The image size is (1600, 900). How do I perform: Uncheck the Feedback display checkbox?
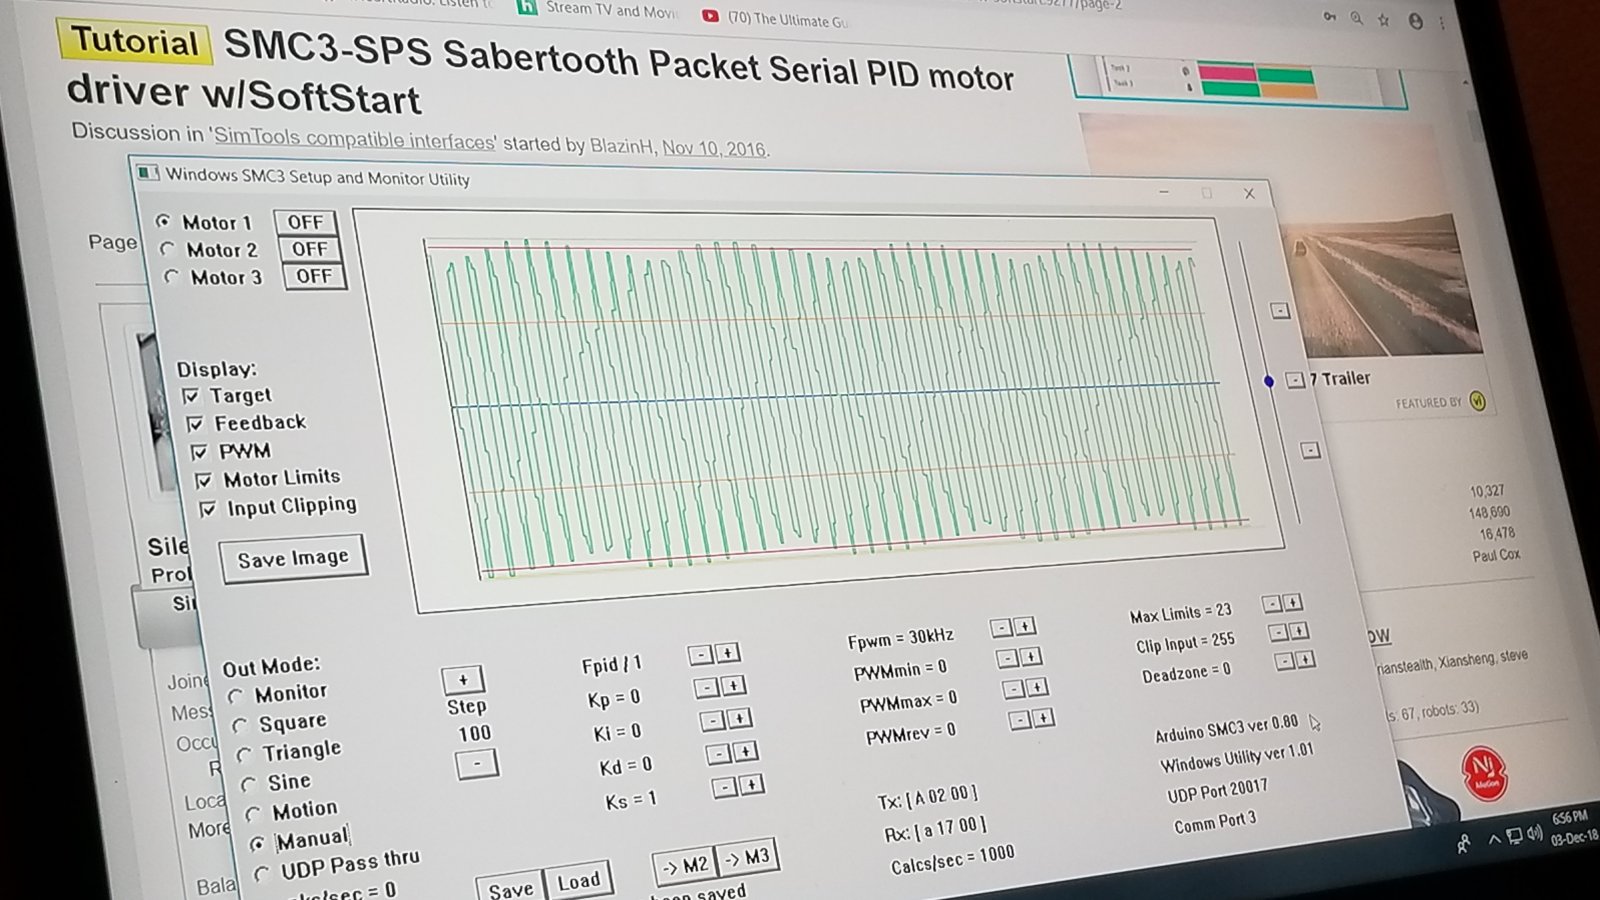point(195,424)
